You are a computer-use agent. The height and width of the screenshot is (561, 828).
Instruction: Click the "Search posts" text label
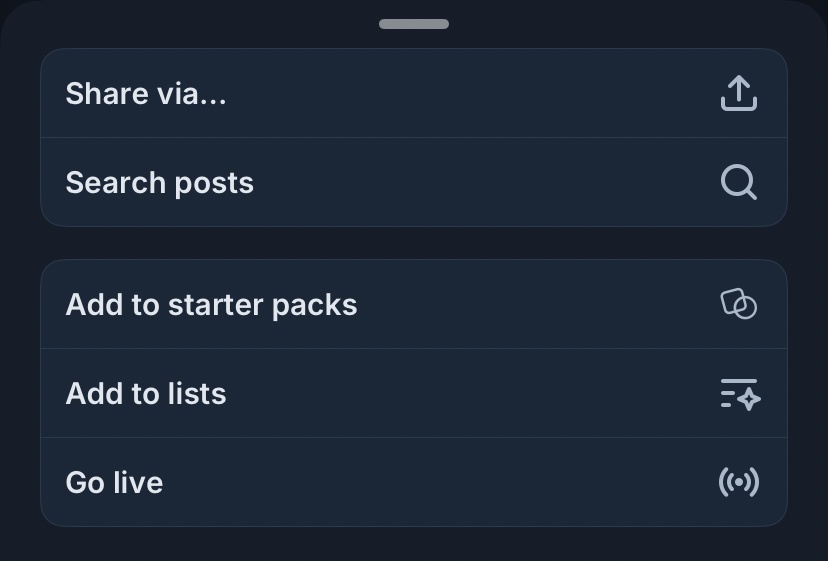[x=160, y=183]
